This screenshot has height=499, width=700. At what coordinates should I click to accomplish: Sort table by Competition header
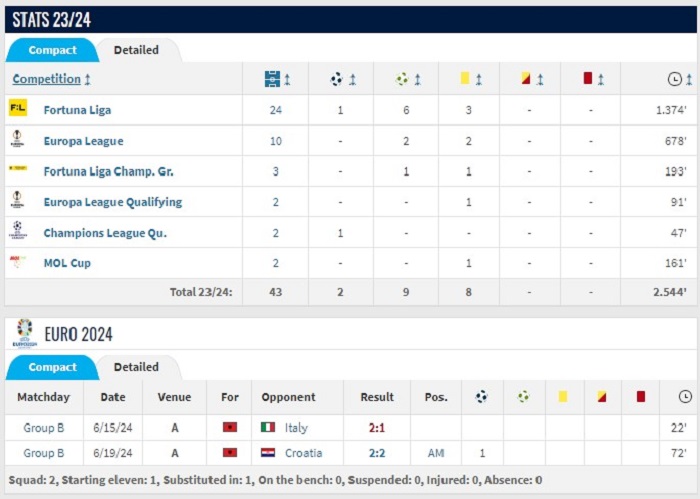pos(46,79)
